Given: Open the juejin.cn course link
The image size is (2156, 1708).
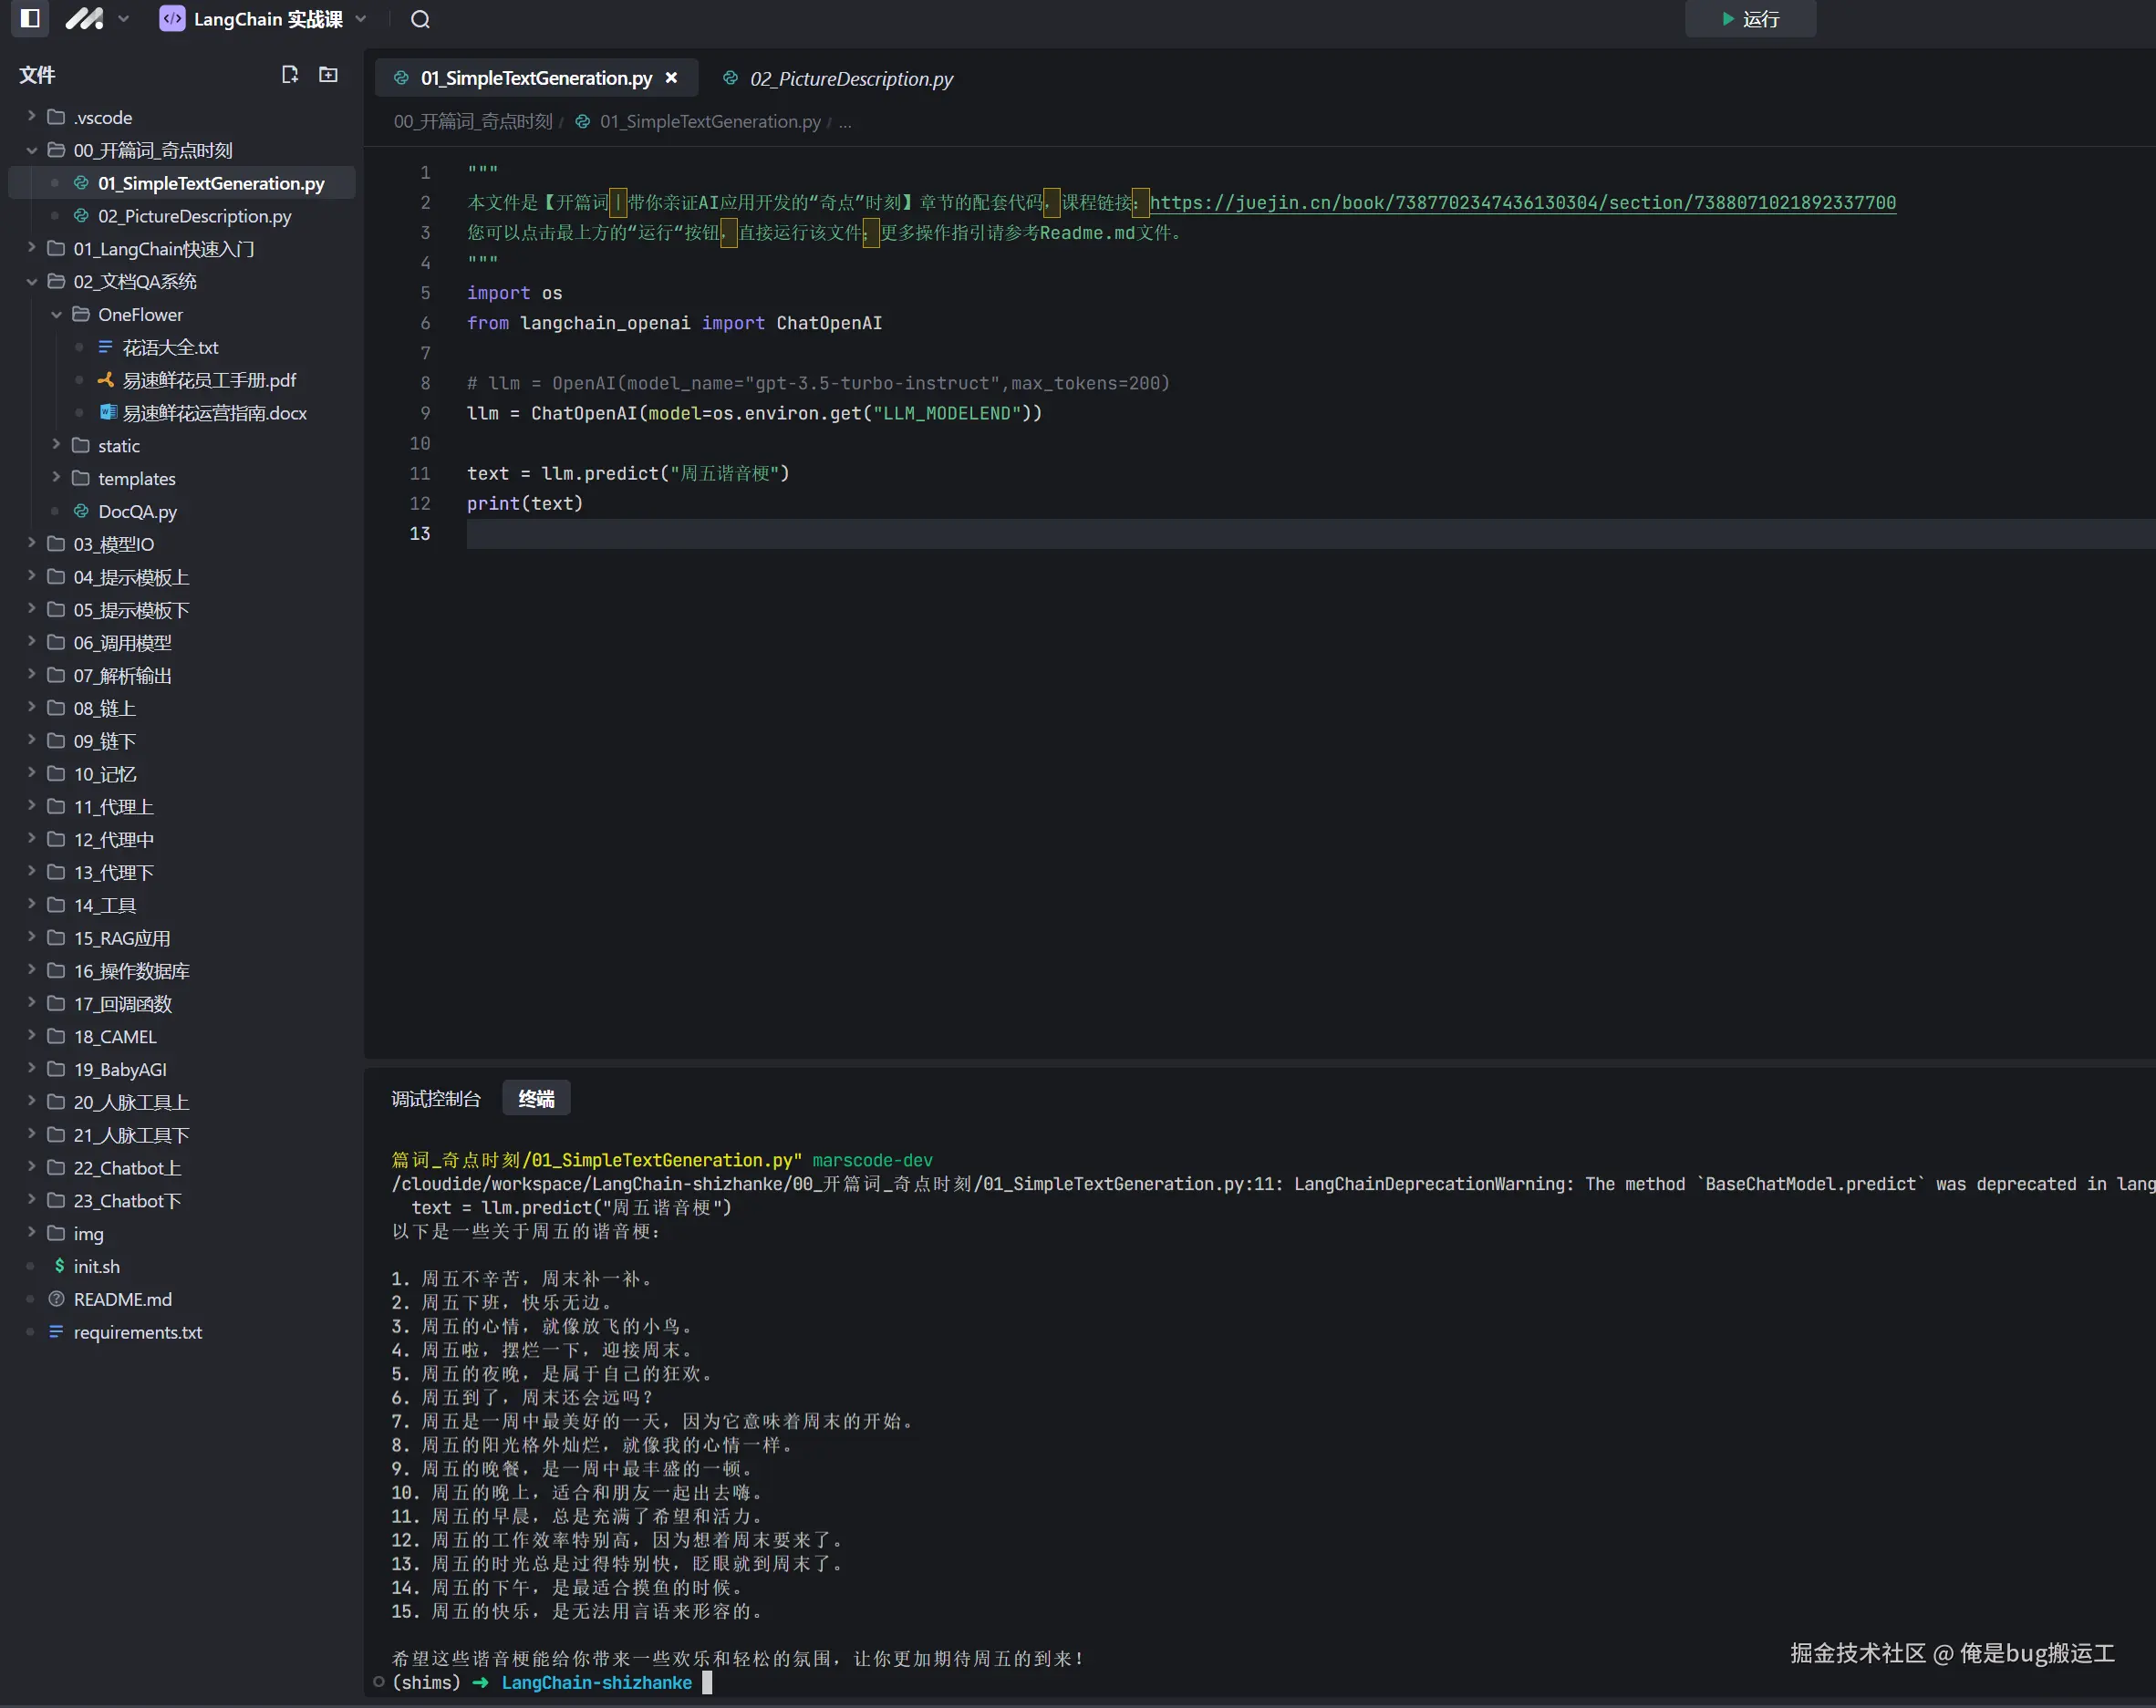Looking at the screenshot, I should (x=1522, y=203).
